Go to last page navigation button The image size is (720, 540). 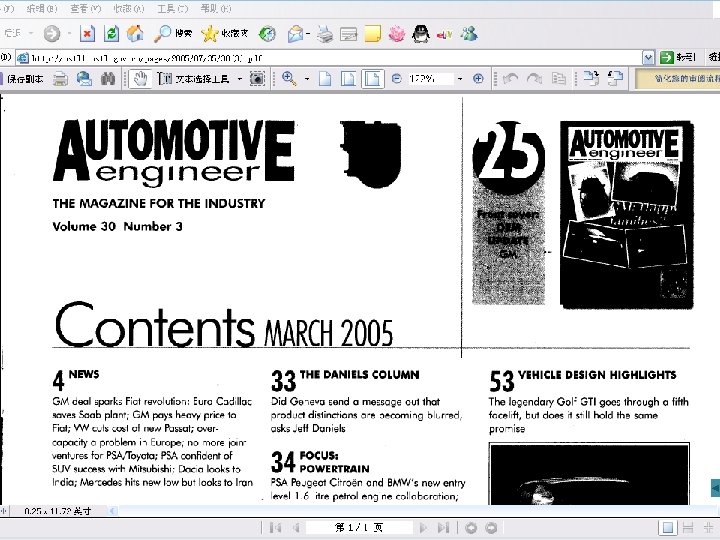444,528
